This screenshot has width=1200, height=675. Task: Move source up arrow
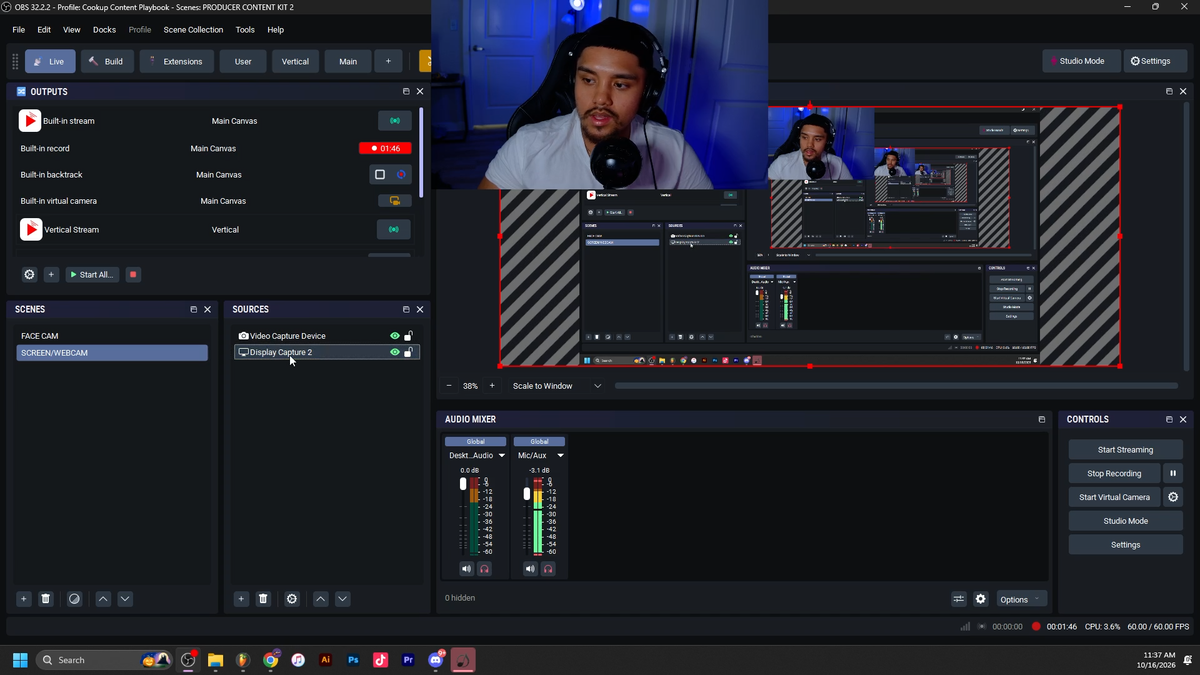(x=320, y=599)
